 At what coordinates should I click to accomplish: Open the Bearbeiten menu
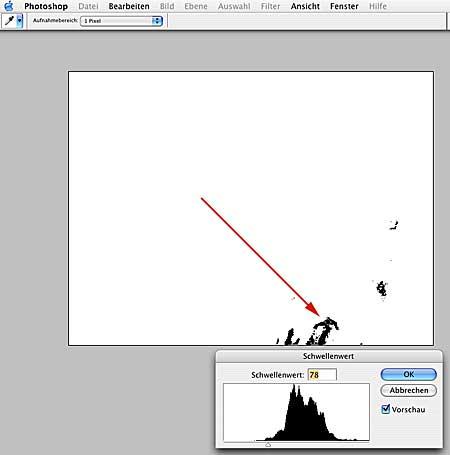click(129, 6)
